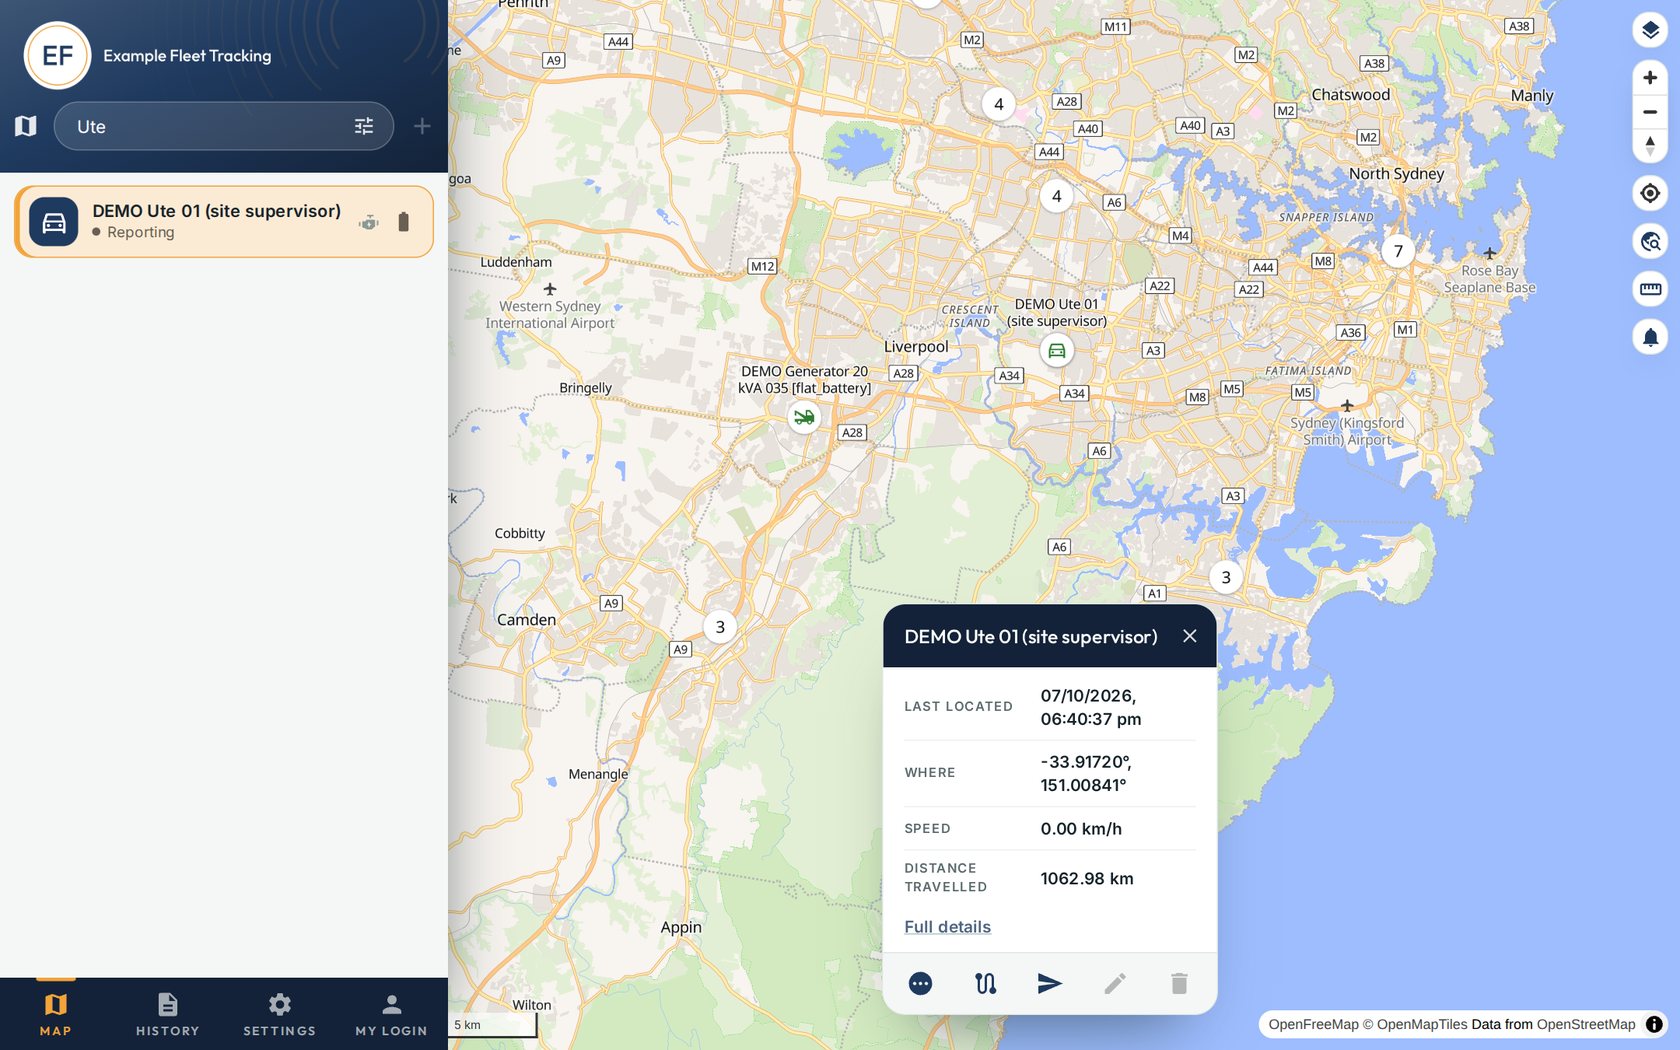This screenshot has width=1680, height=1050.
Task: Open the My Login tab
Action: (x=391, y=1014)
